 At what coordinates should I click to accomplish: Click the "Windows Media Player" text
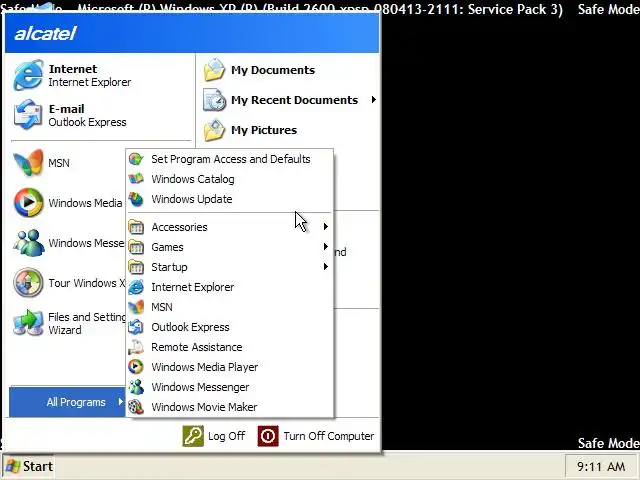(x=204, y=367)
